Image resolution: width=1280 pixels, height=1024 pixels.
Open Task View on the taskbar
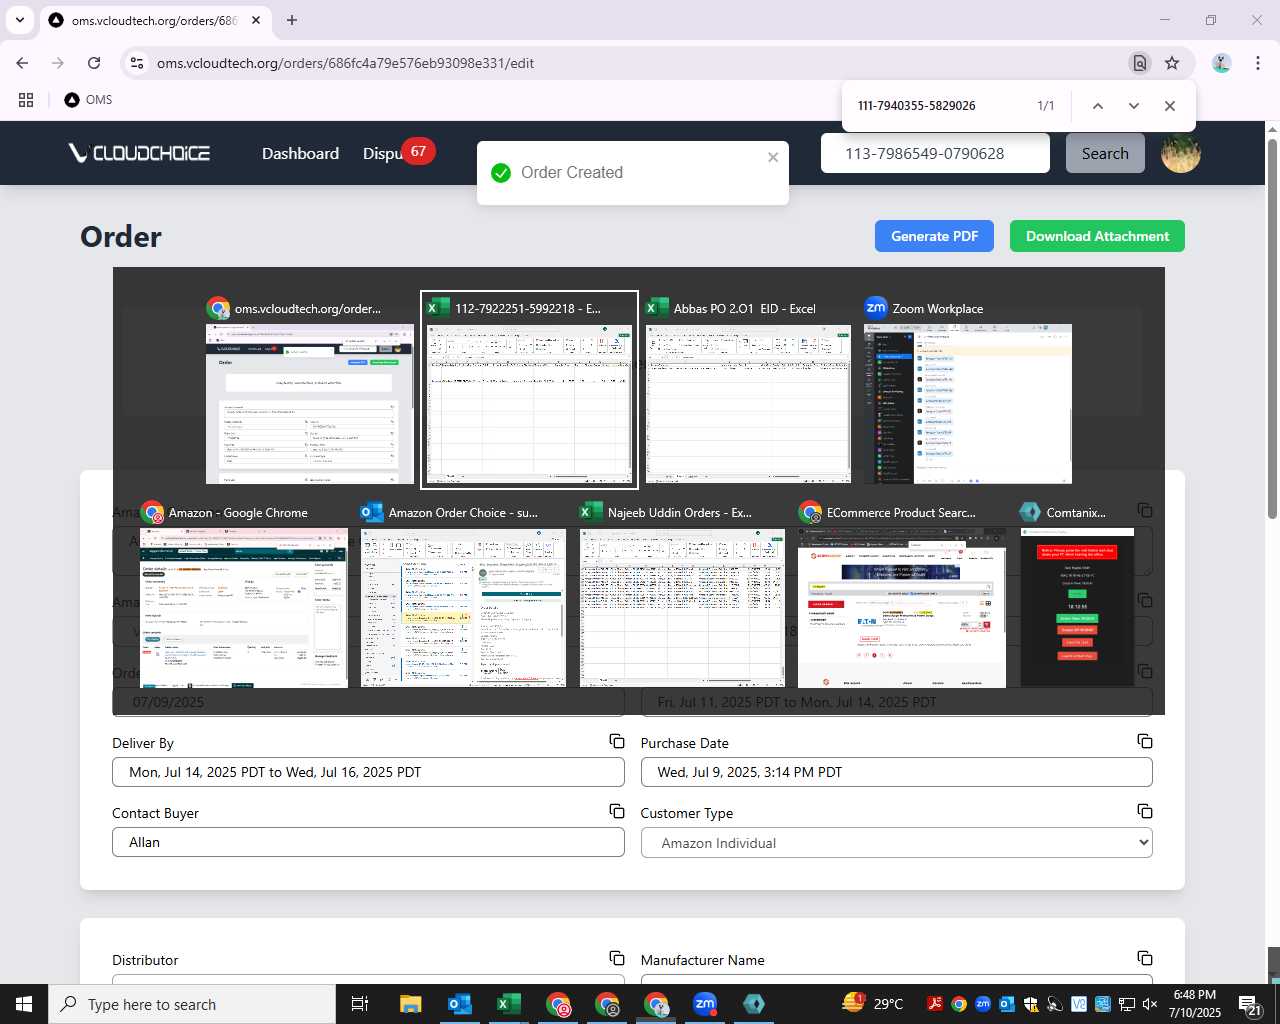[x=360, y=1004]
